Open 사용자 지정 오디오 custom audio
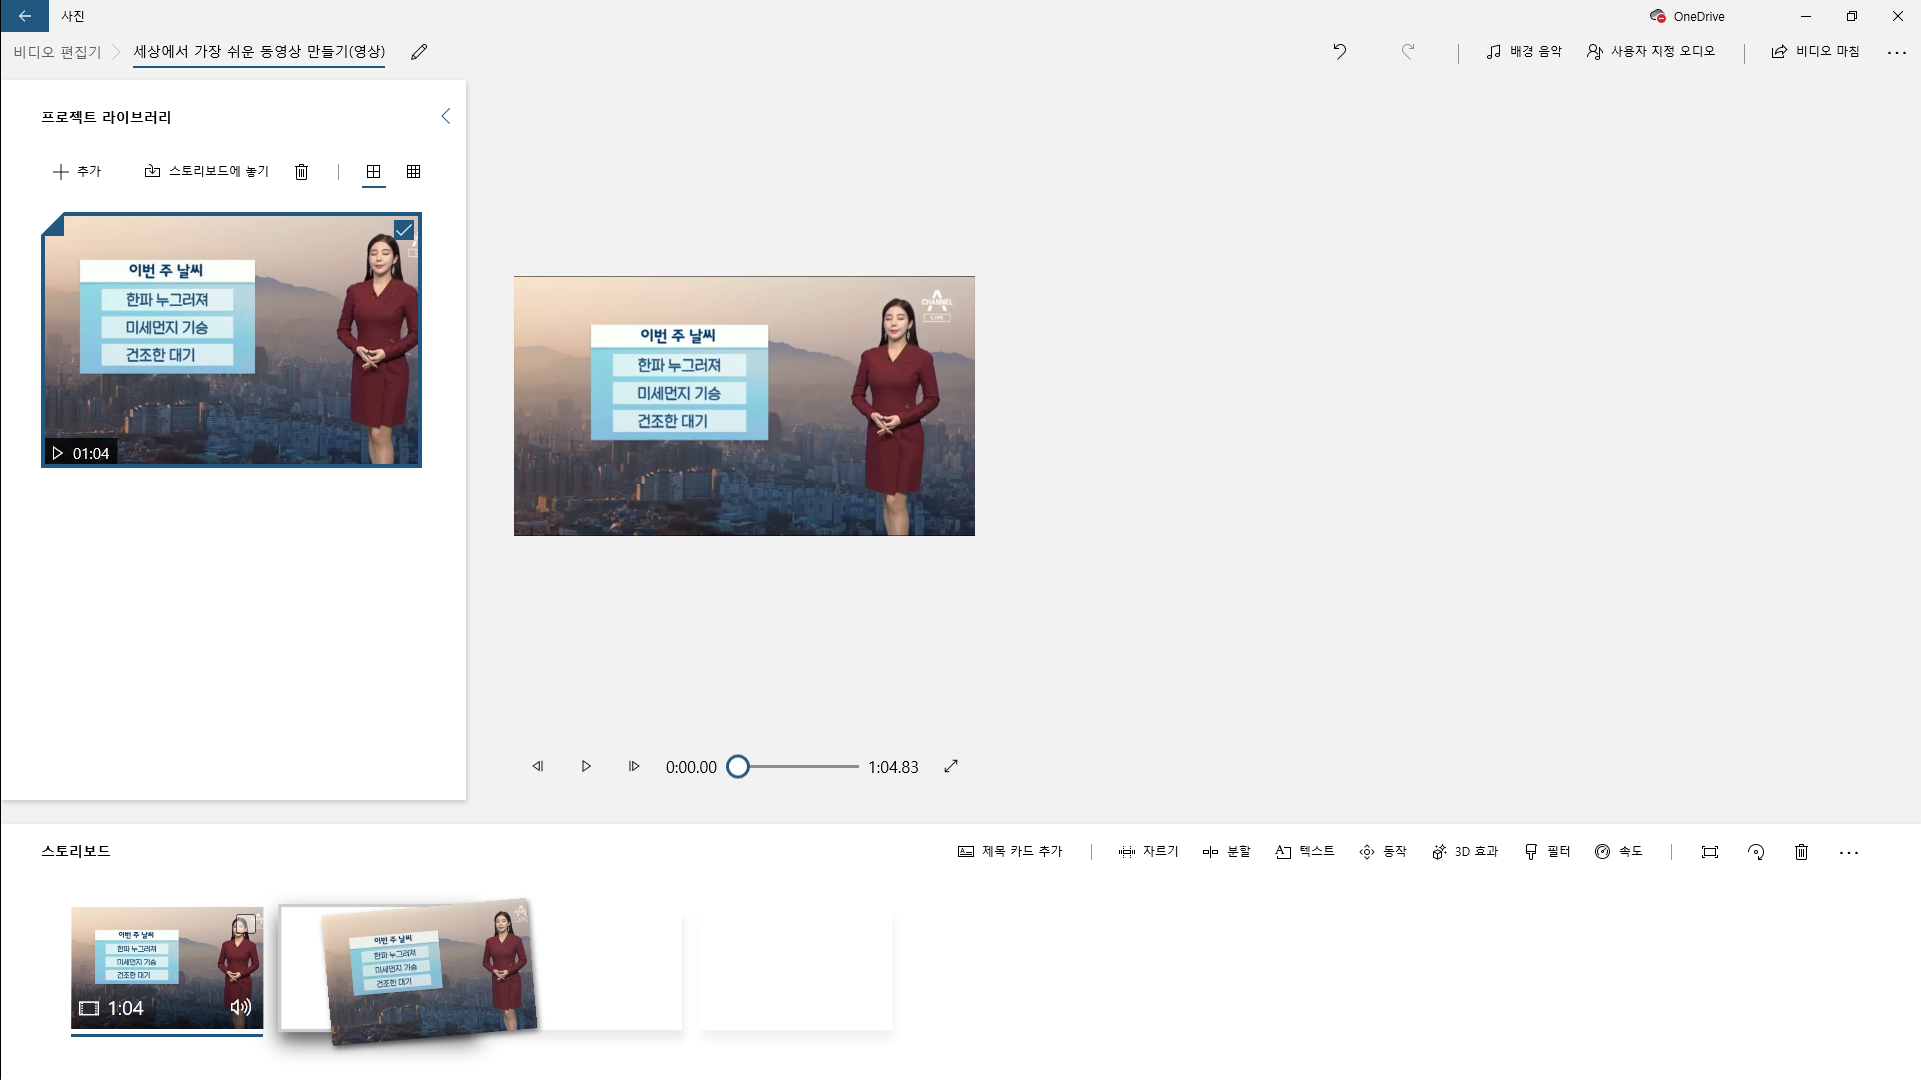Screen dimensions: 1921x1080 point(1650,52)
